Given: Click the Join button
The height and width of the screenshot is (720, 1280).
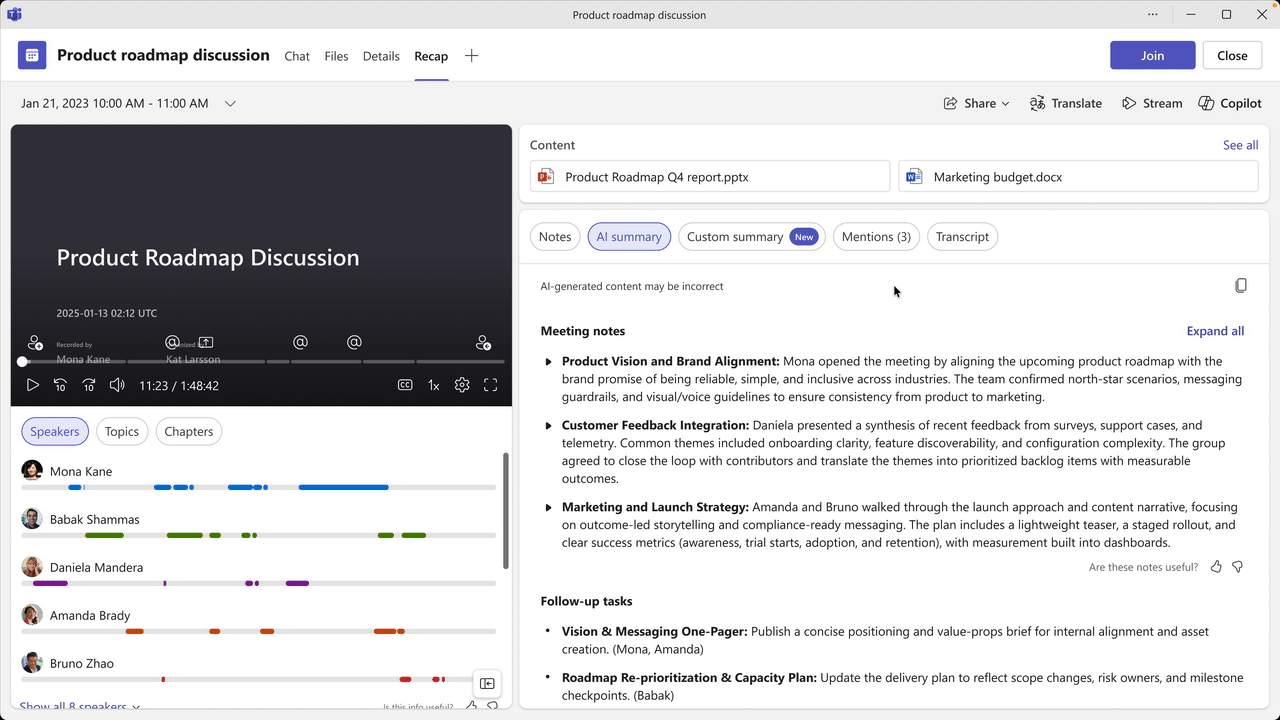Looking at the screenshot, I should click(x=1152, y=56).
